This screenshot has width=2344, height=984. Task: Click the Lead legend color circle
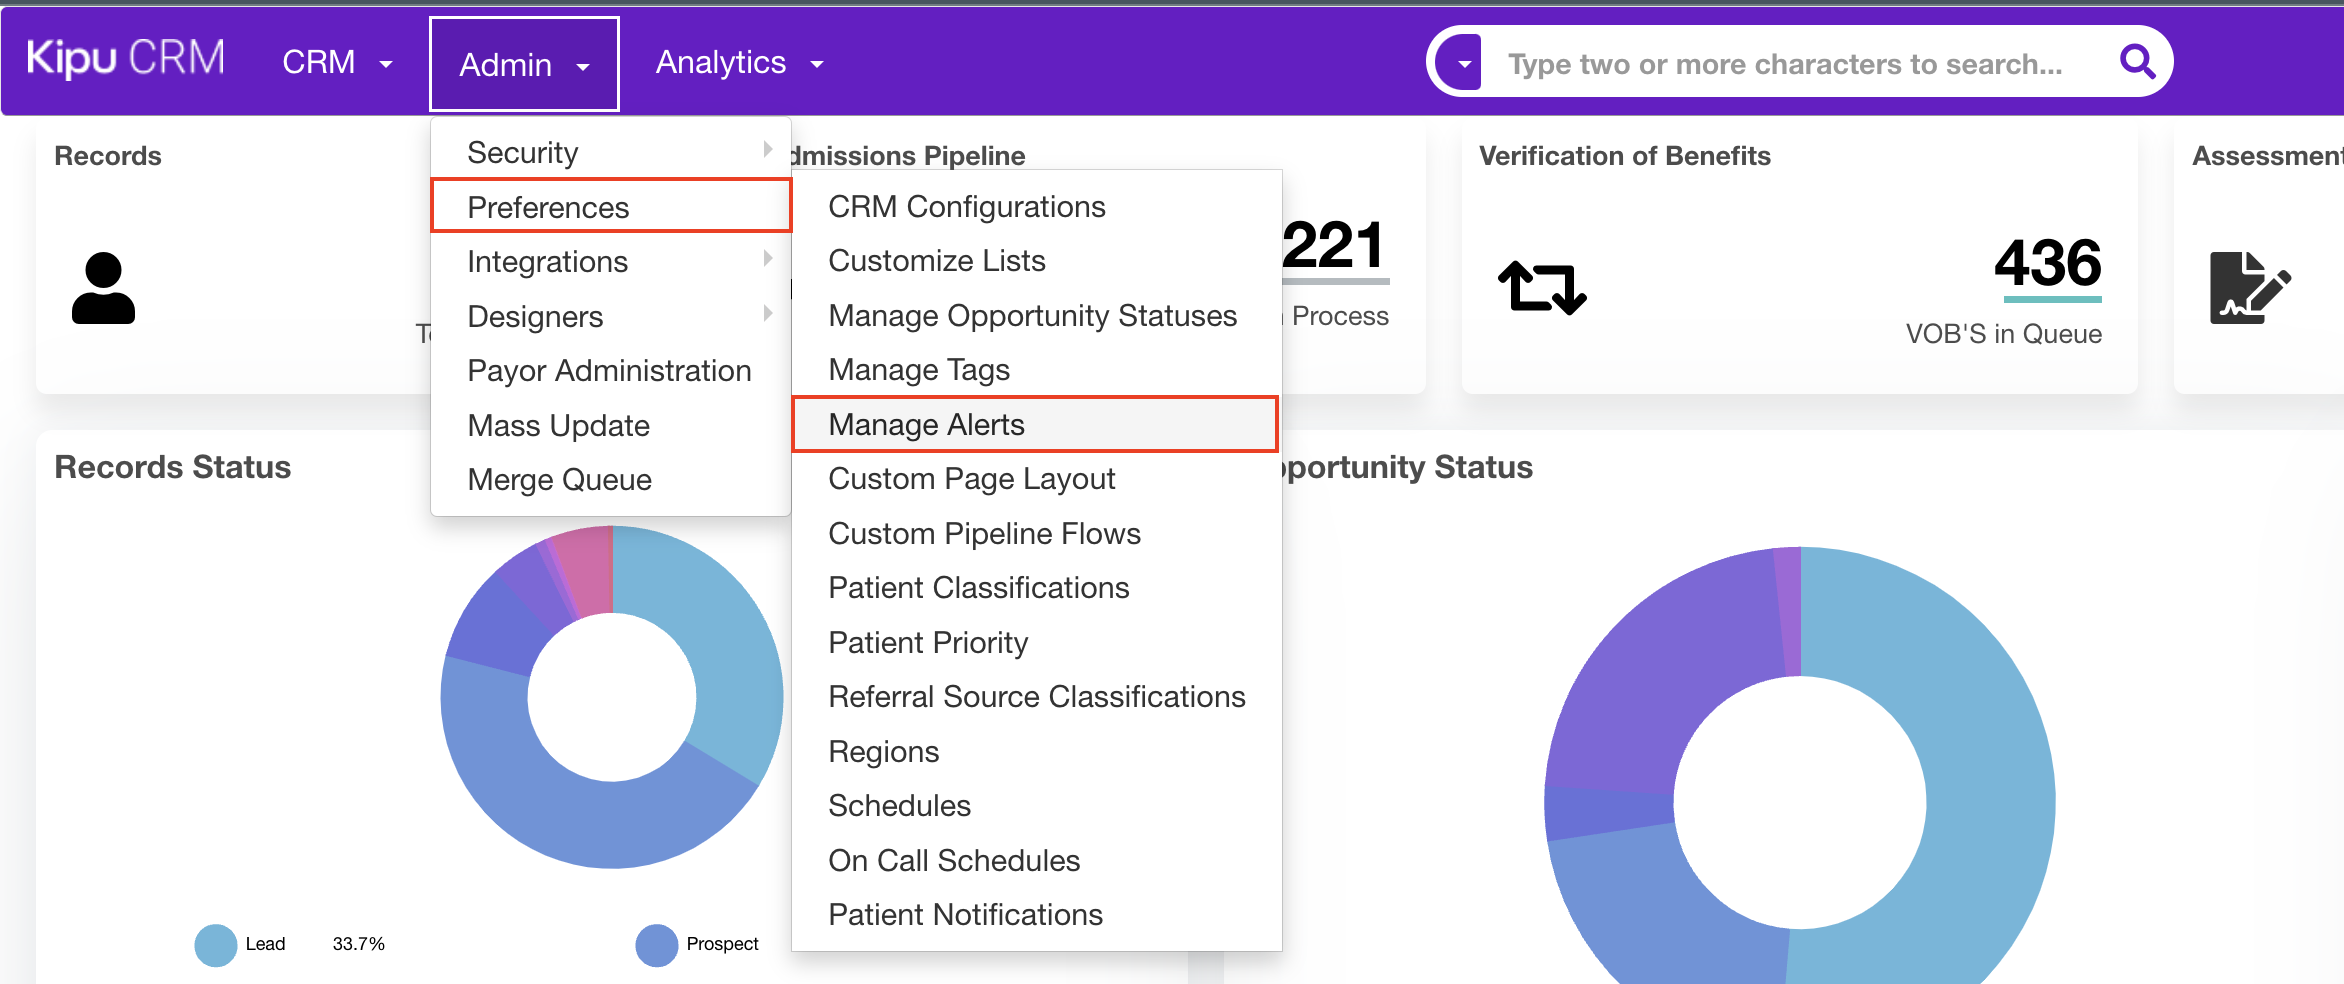click(215, 945)
